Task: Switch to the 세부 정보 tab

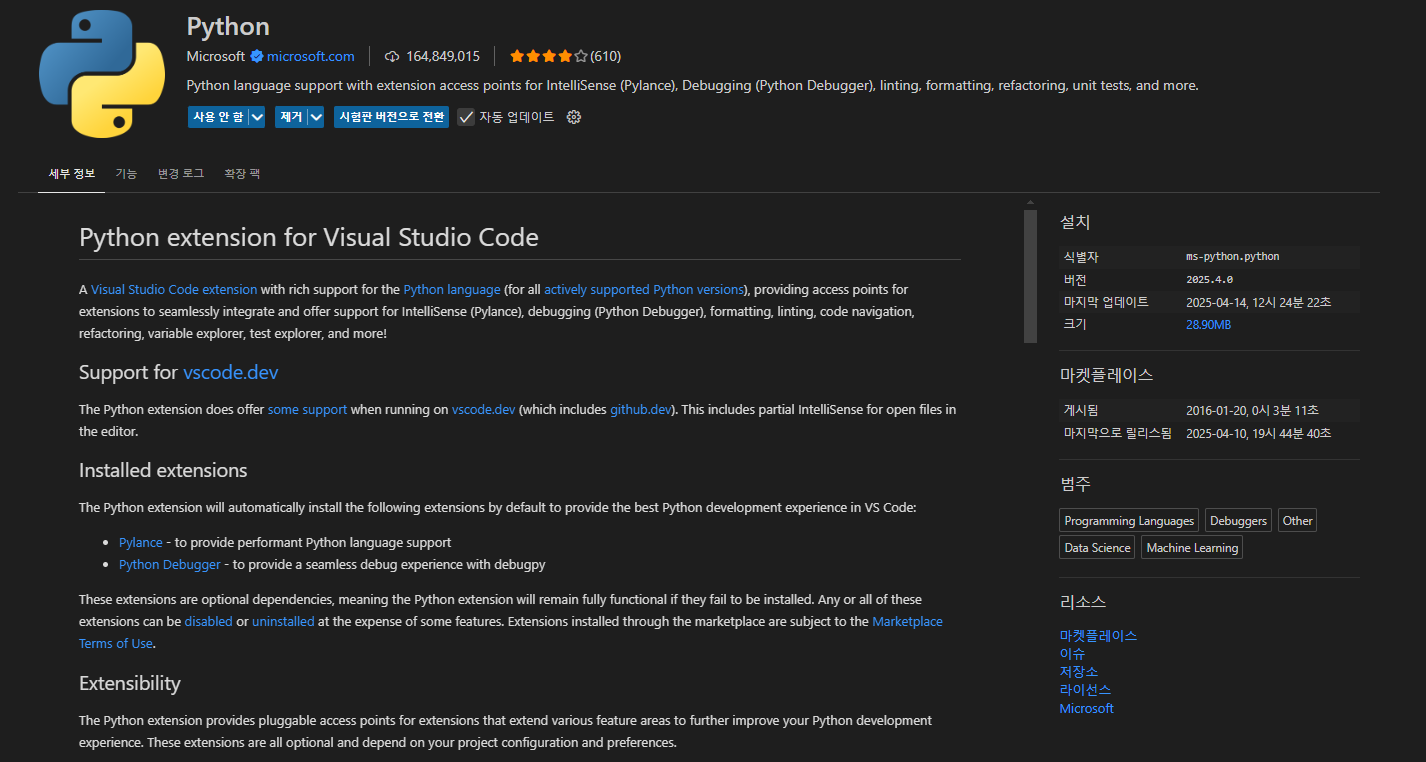Action: click(x=72, y=174)
